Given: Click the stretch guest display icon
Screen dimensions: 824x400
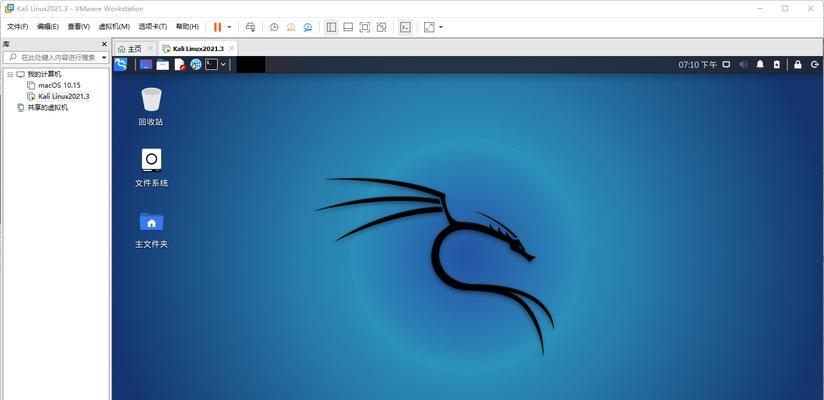Looking at the screenshot, I should [429, 27].
